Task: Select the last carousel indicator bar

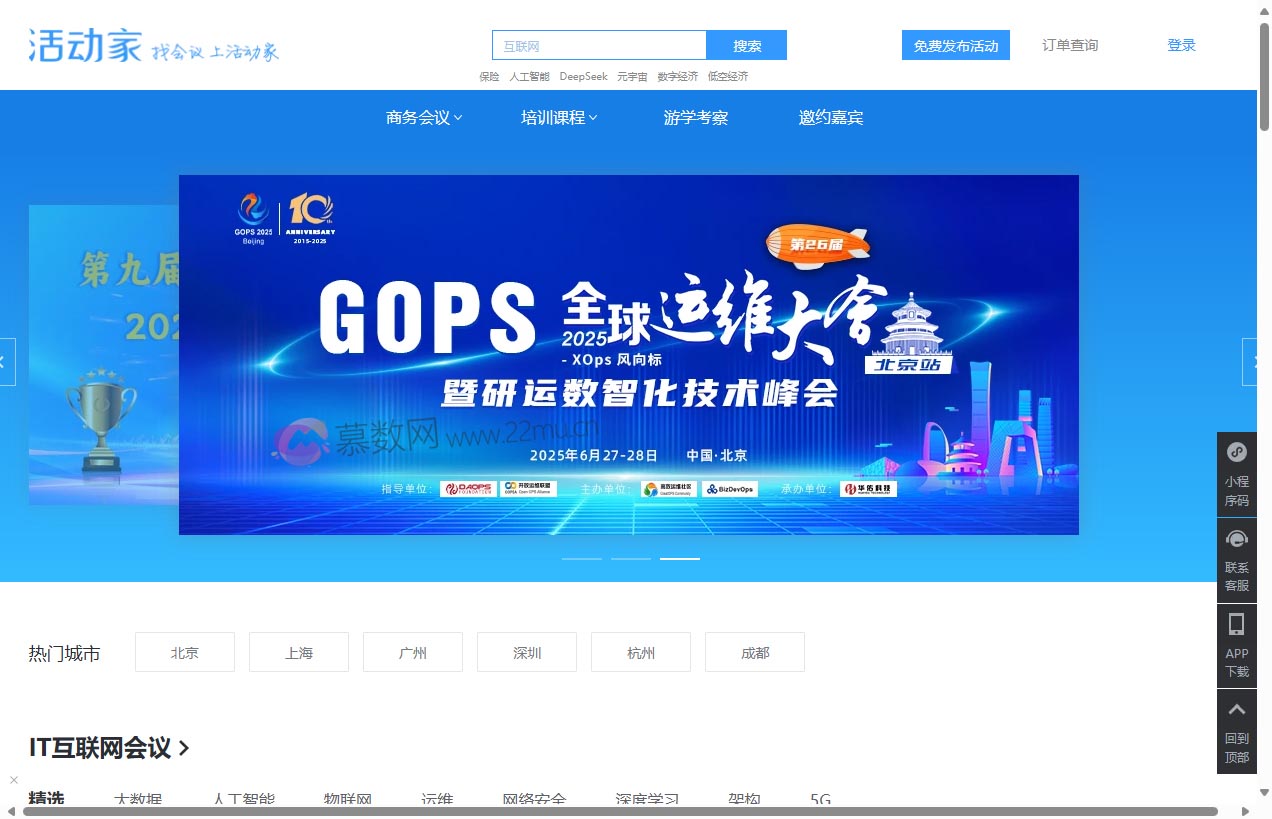Action: [680, 558]
